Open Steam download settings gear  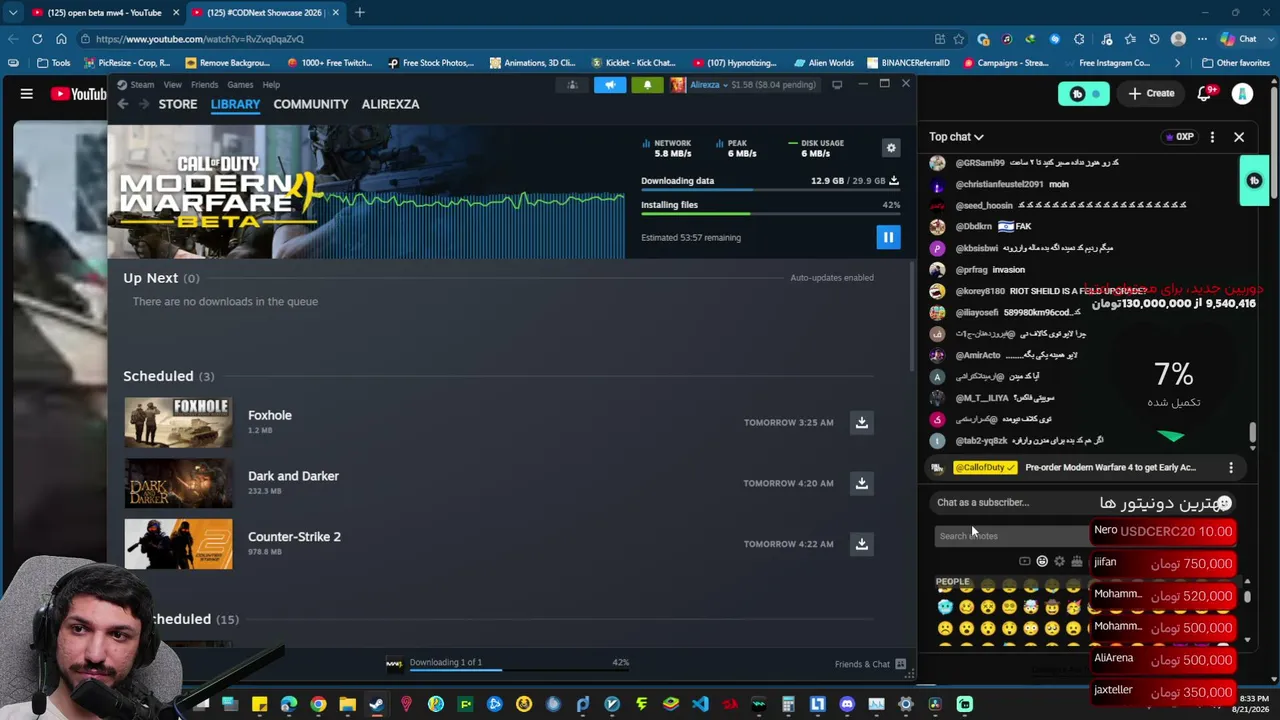pyautogui.click(x=891, y=148)
